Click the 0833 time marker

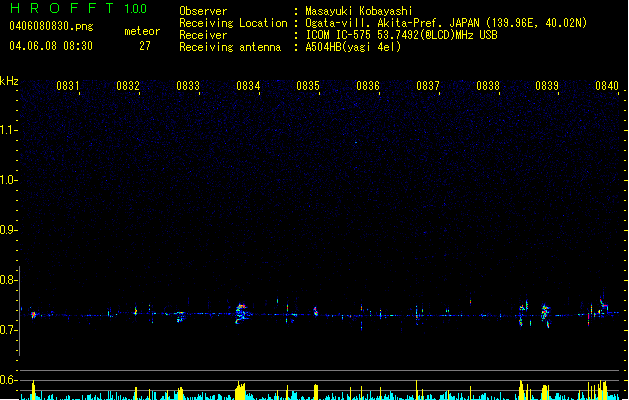(x=188, y=86)
